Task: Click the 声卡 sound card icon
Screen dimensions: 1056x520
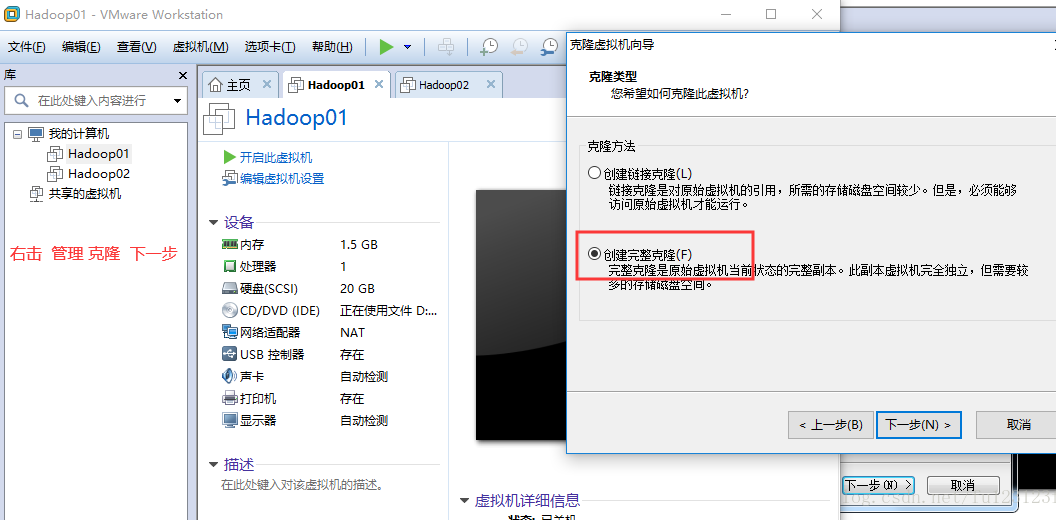Action: pyautogui.click(x=230, y=377)
